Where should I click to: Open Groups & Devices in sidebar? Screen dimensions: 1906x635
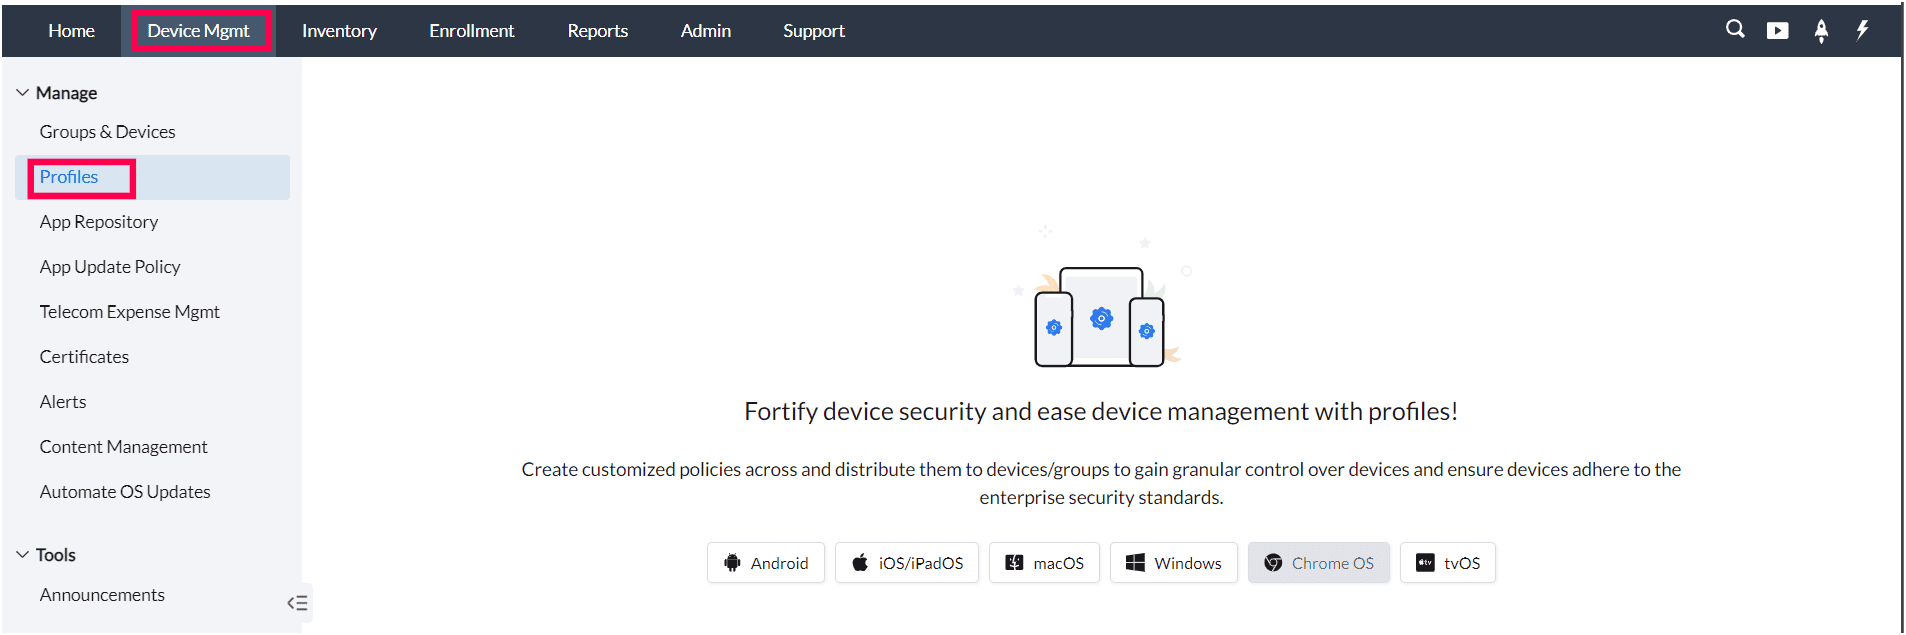pos(108,132)
